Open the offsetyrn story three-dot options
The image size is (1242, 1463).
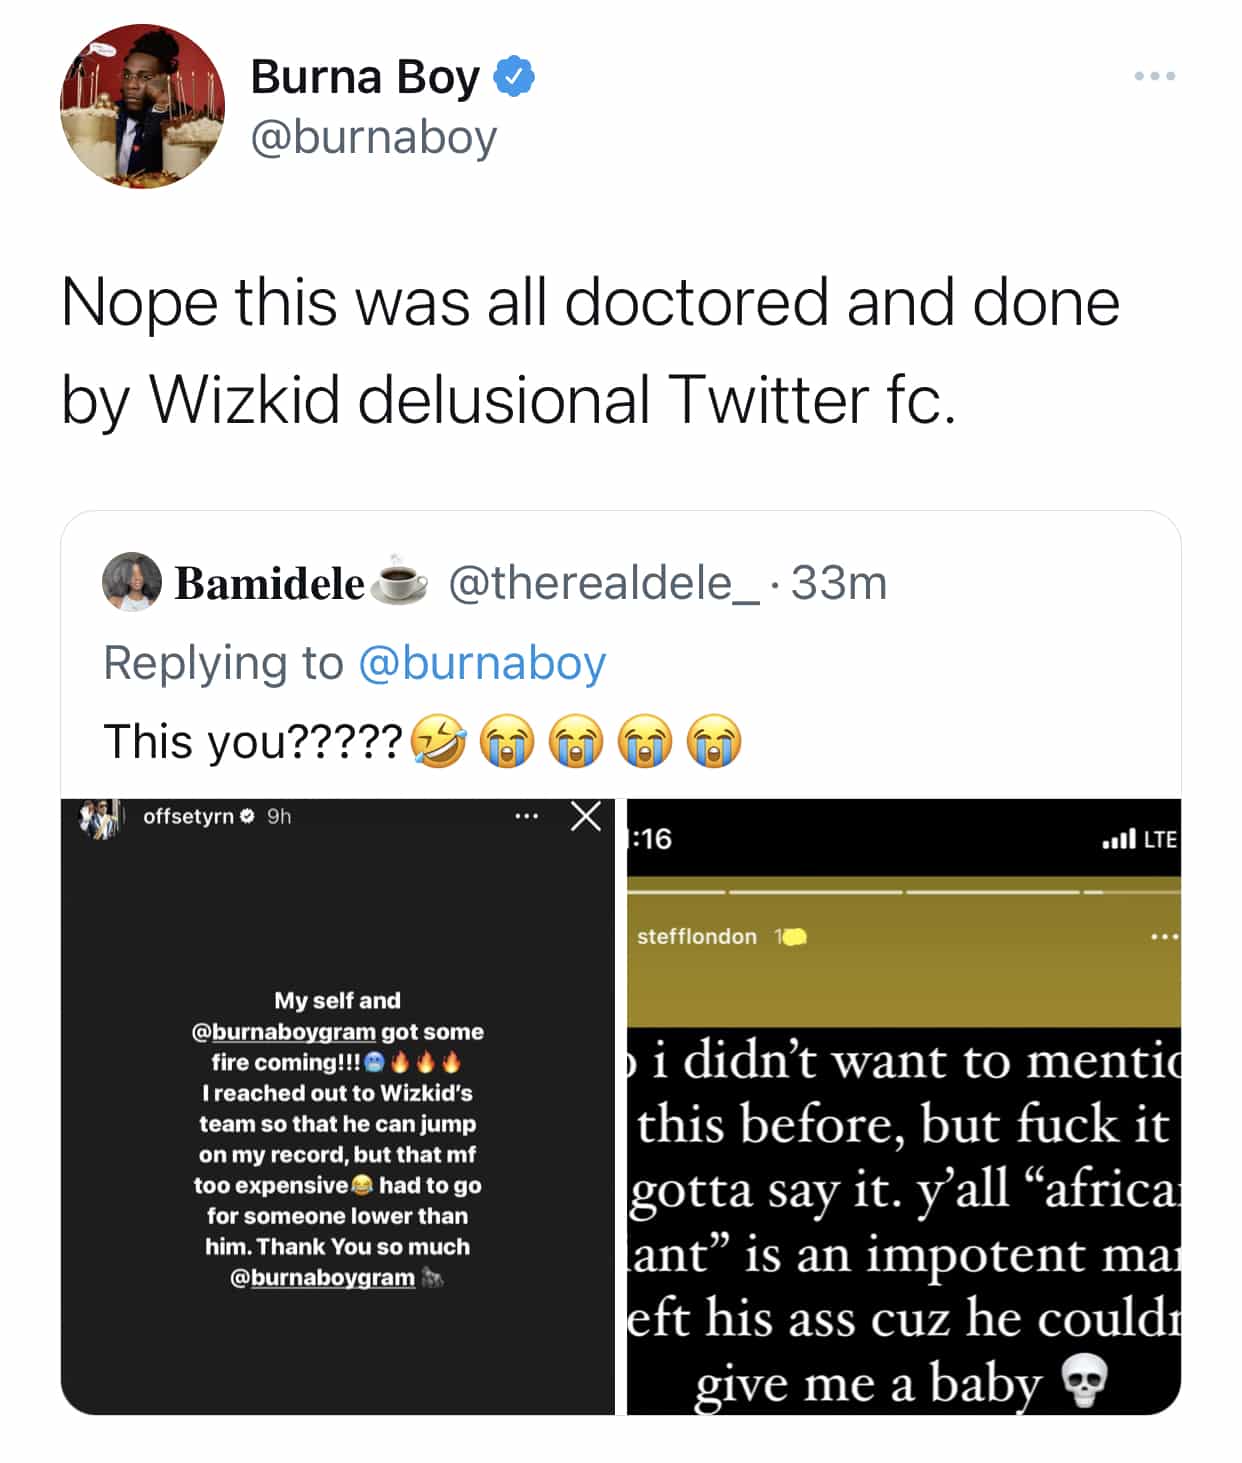[526, 817]
